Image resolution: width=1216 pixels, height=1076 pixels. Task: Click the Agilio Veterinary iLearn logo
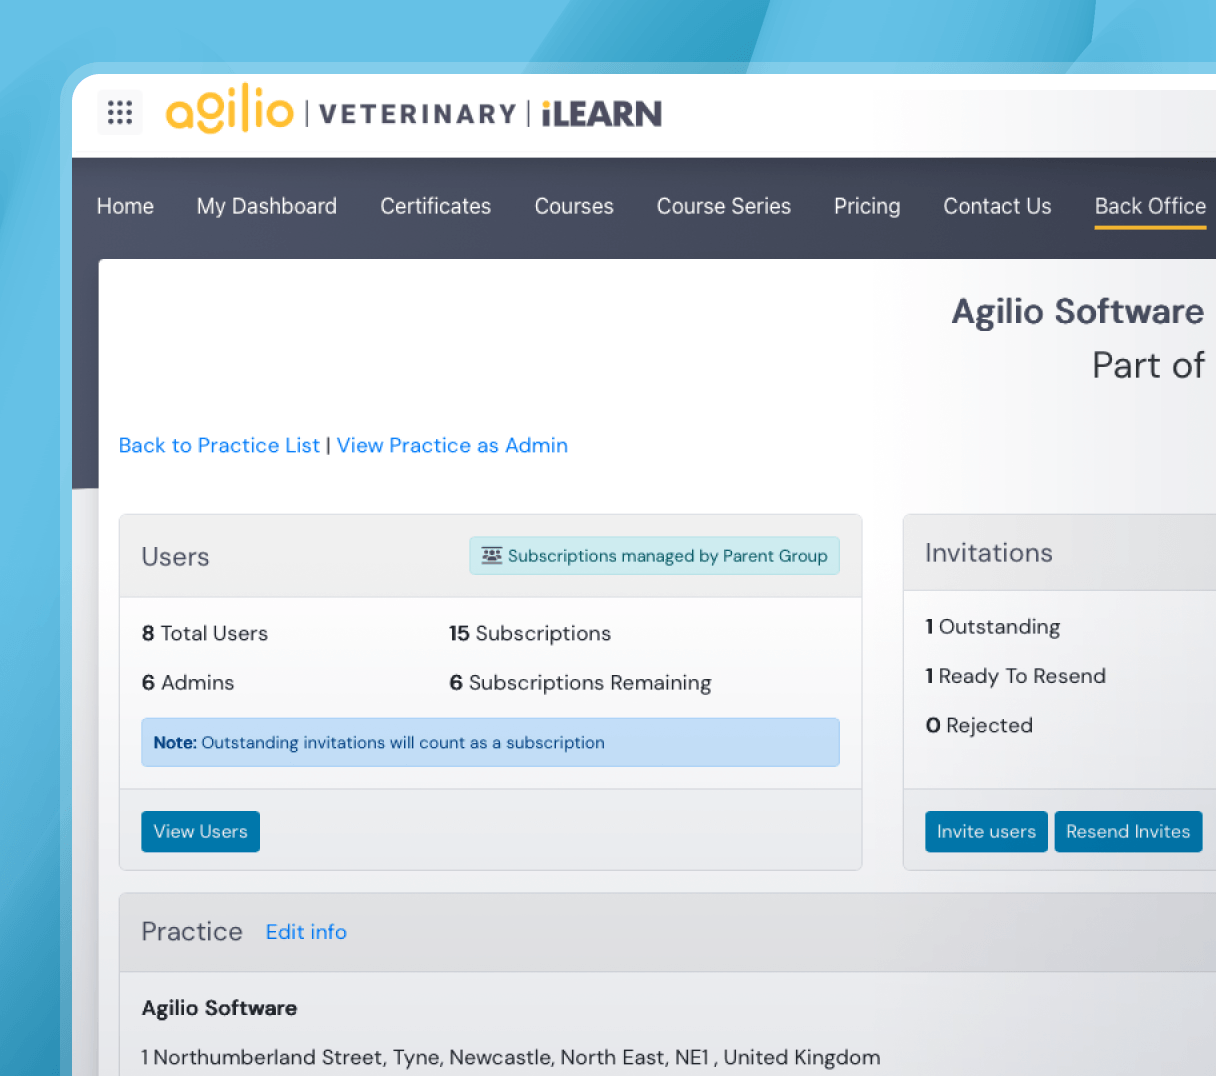414,111
